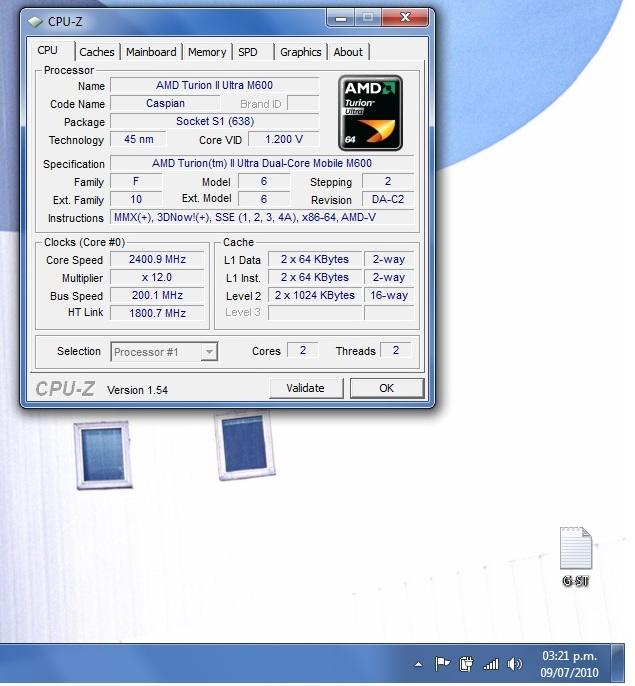Show hidden tray icons arrow
This screenshot has height=686, width=635.
418,665
